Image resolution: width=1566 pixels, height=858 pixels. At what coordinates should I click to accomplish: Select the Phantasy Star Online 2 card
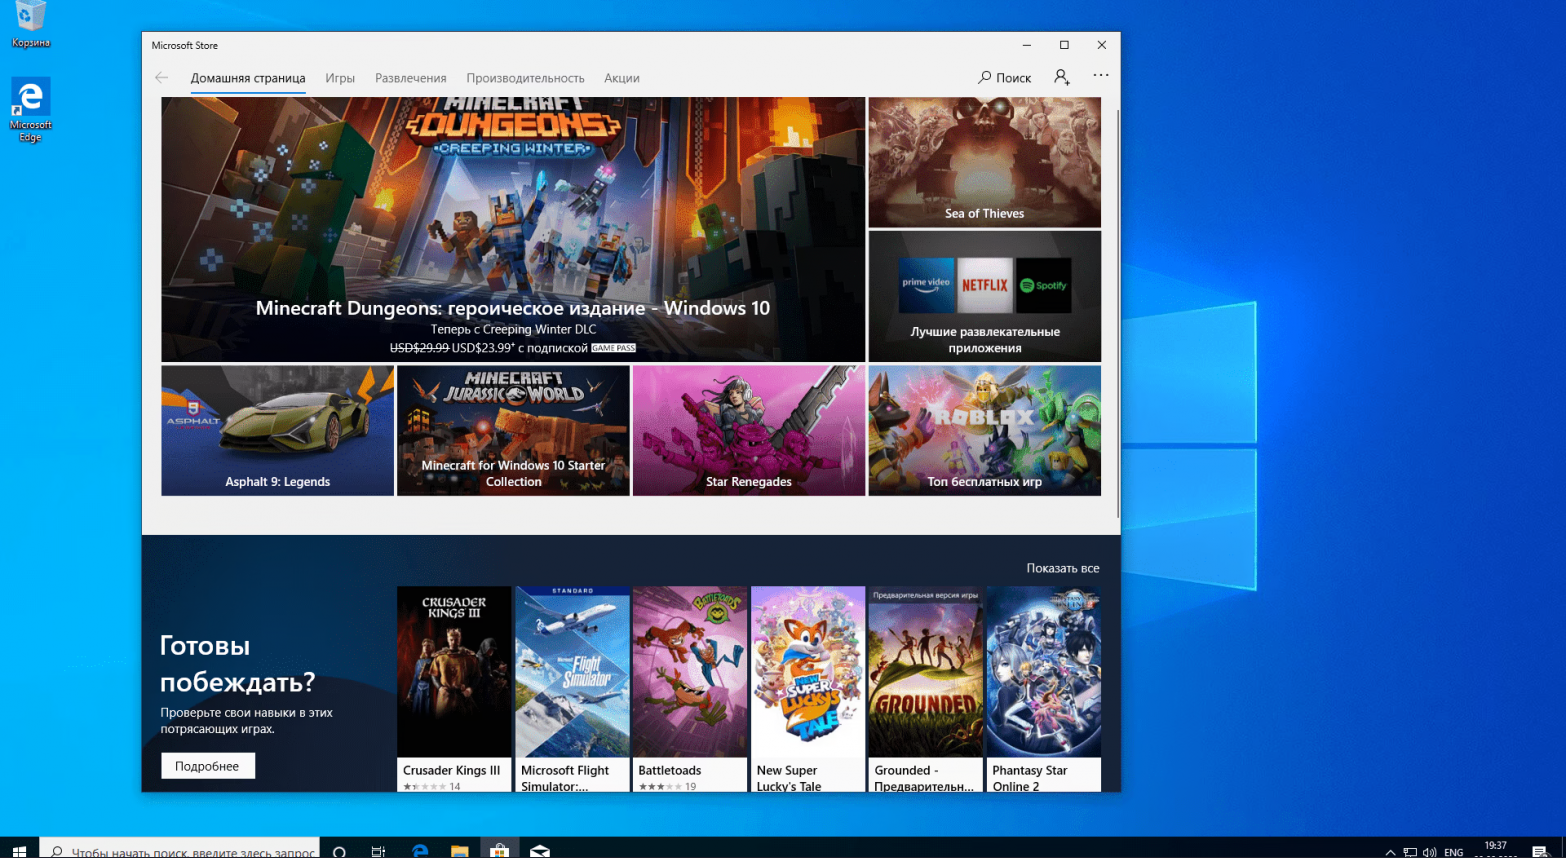pyautogui.click(x=1044, y=689)
